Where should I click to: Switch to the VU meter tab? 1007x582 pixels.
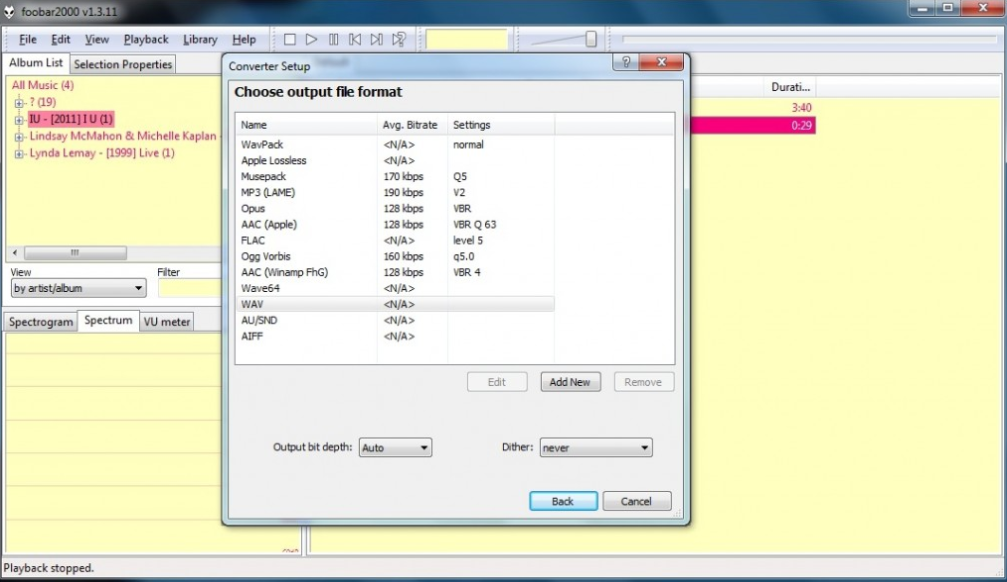coord(166,322)
